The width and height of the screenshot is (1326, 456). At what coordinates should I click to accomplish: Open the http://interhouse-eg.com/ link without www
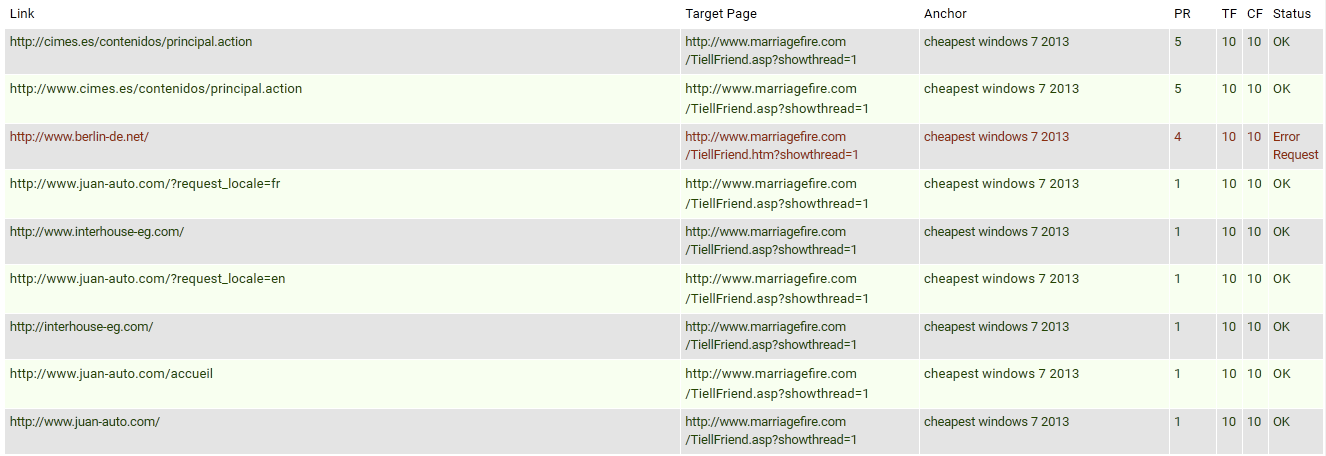pyautogui.click(x=81, y=327)
